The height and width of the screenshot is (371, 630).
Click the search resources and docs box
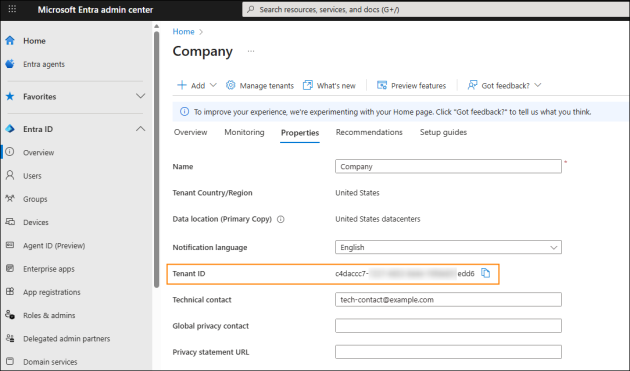click(x=436, y=9)
